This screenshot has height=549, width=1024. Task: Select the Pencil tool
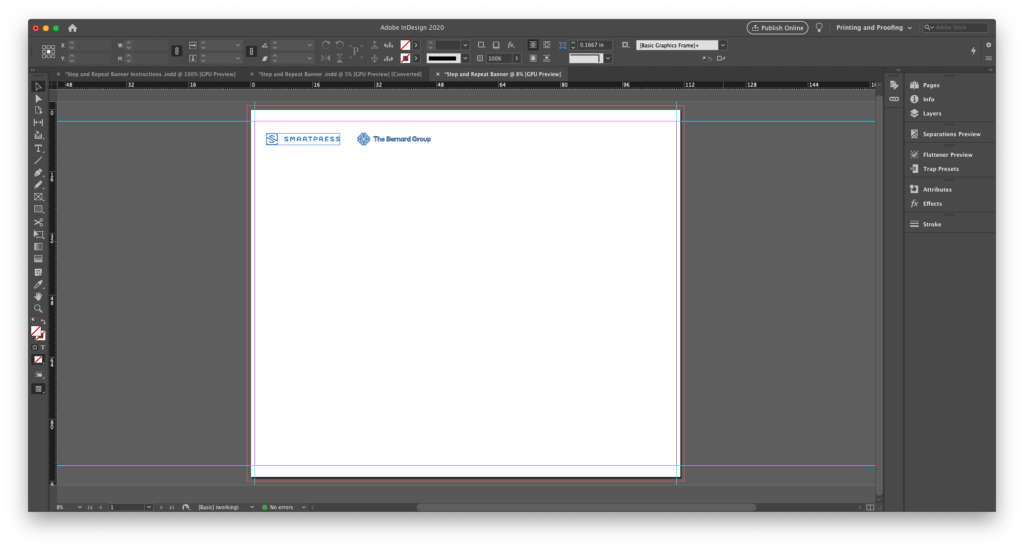coord(38,185)
